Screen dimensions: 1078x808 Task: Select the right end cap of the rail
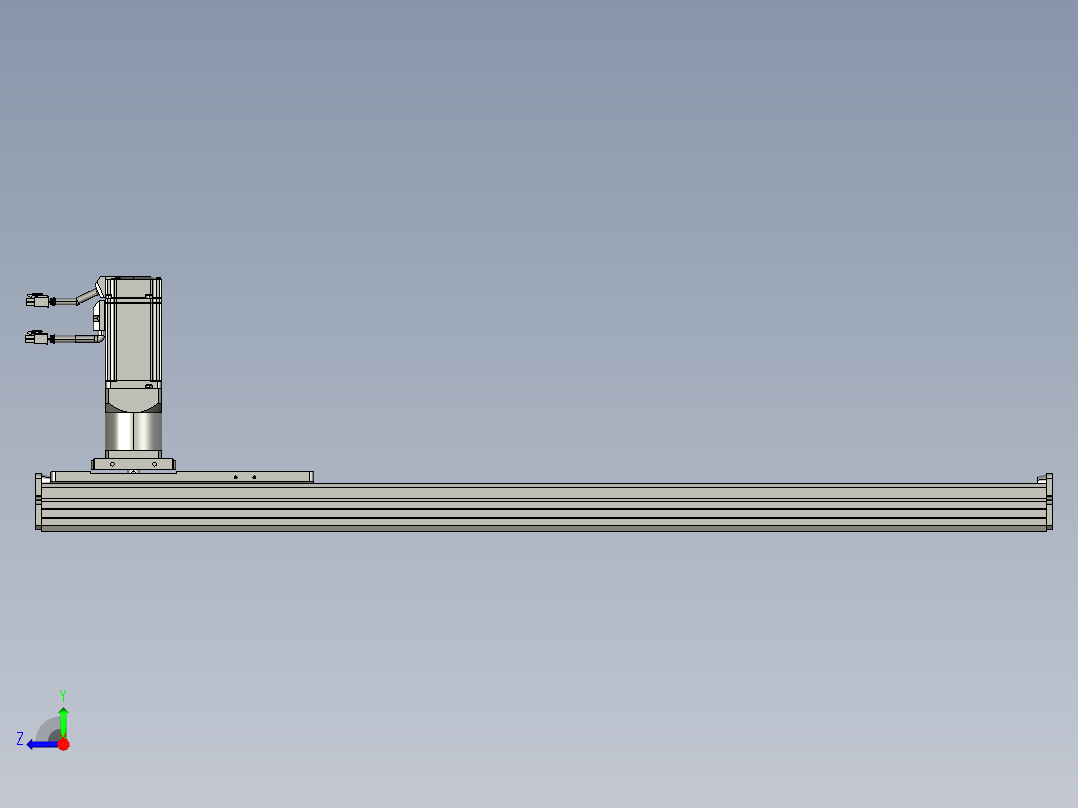(1049, 502)
